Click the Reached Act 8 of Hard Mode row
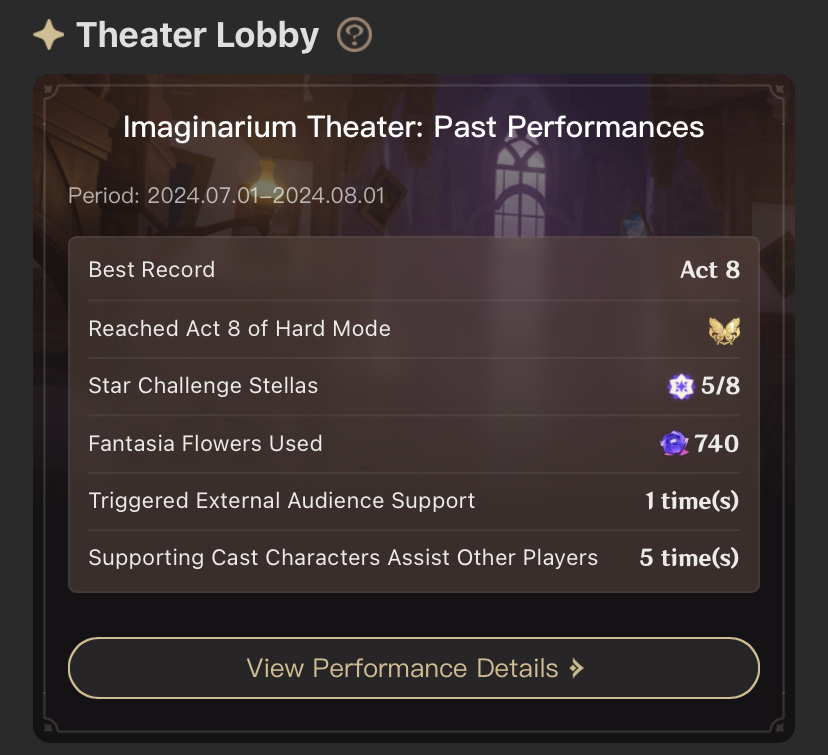Screen dimensions: 828x755 pos(413,329)
